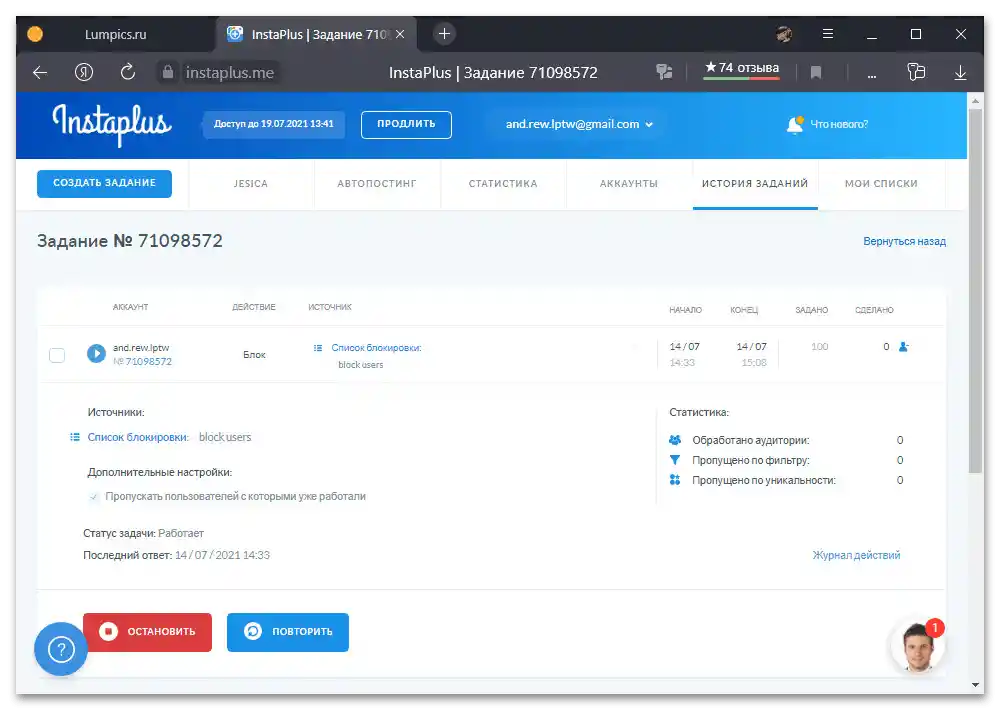Screen dimensions: 1000x710
Task: Click the Обработано аудитории people icon
Action: (675, 440)
